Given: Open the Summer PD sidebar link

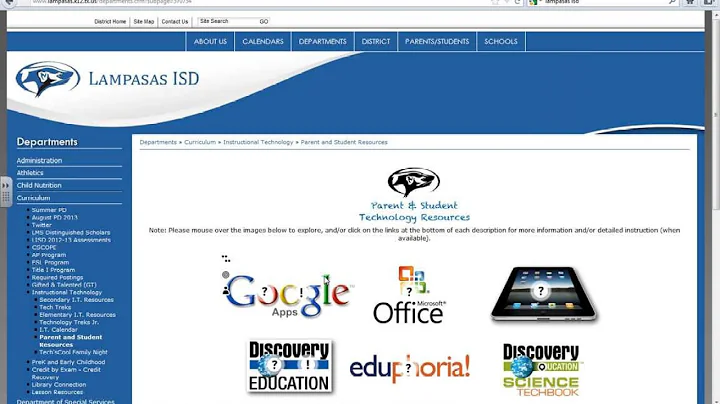Looking at the screenshot, I should 49,210.
